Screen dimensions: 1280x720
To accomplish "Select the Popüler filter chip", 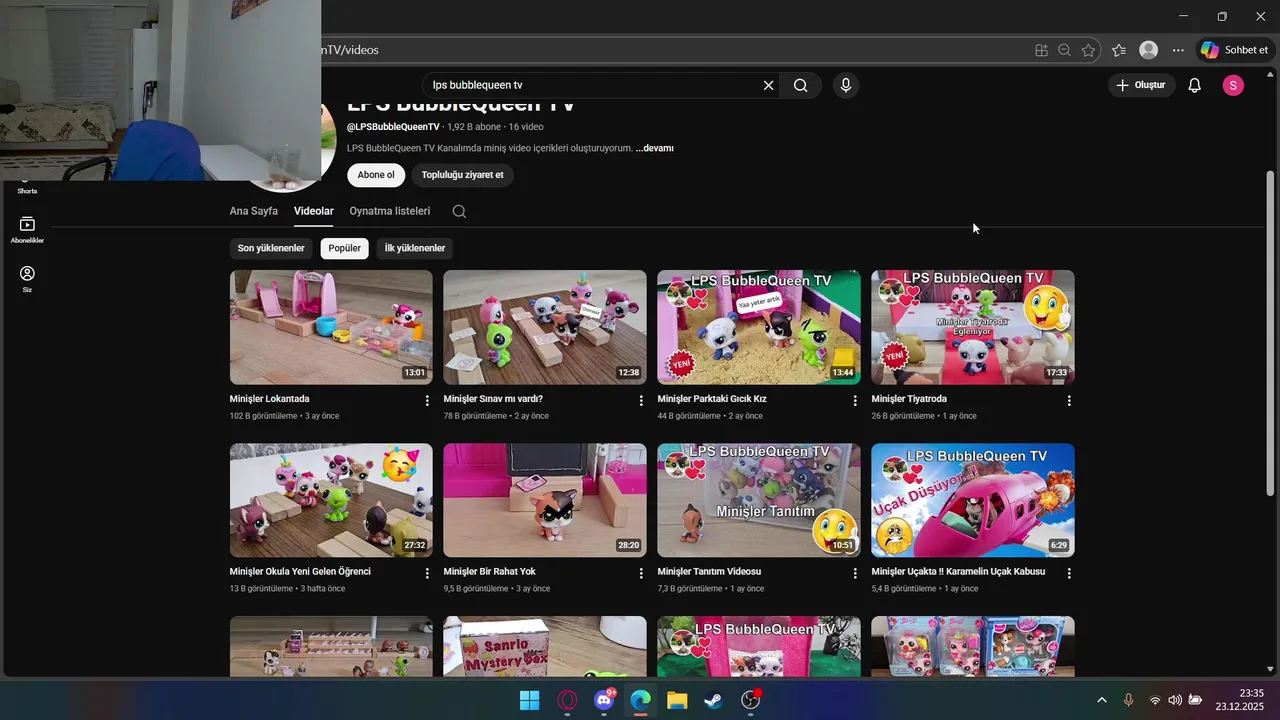I will 345,248.
